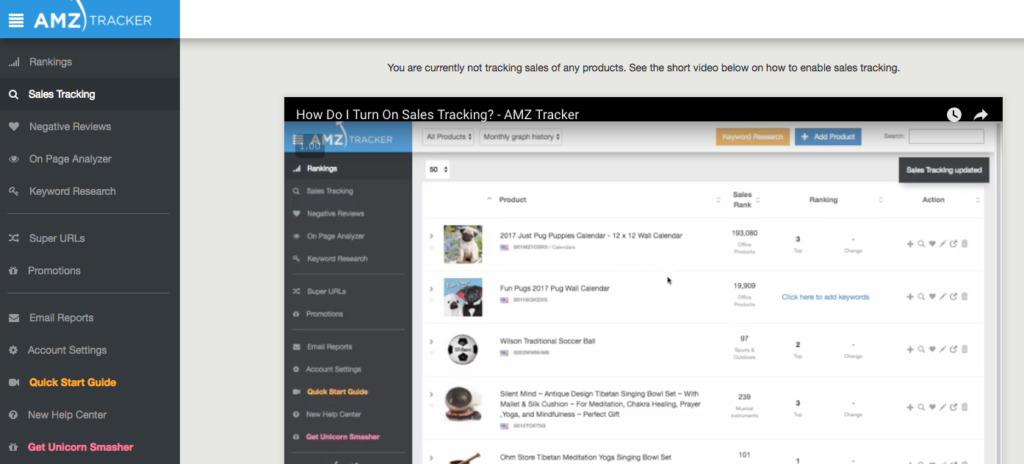The width and height of the screenshot is (1024, 464).
Task: Click the Product column header
Action: 513,200
